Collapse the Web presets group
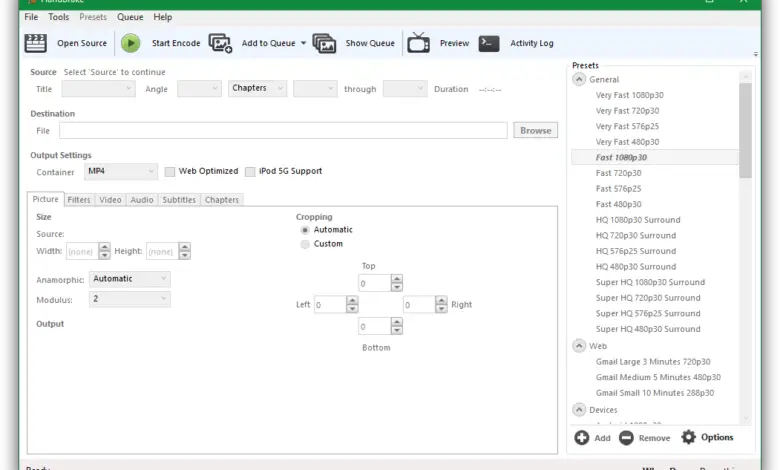 point(579,346)
